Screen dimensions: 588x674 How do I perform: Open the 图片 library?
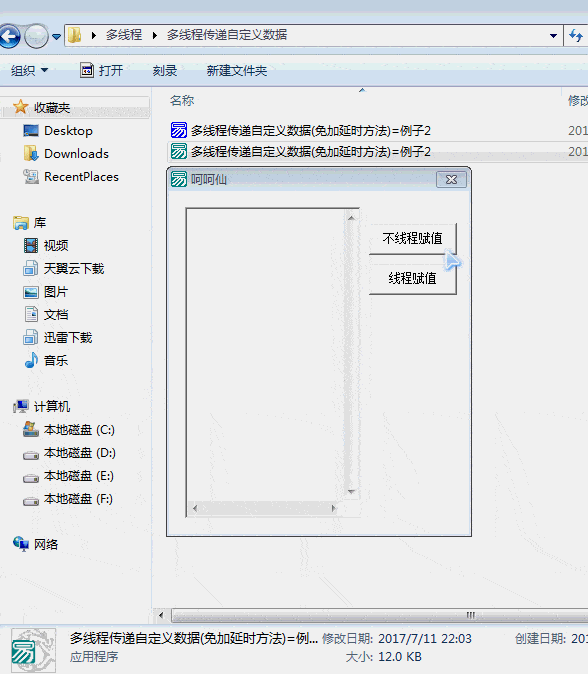tap(46, 292)
